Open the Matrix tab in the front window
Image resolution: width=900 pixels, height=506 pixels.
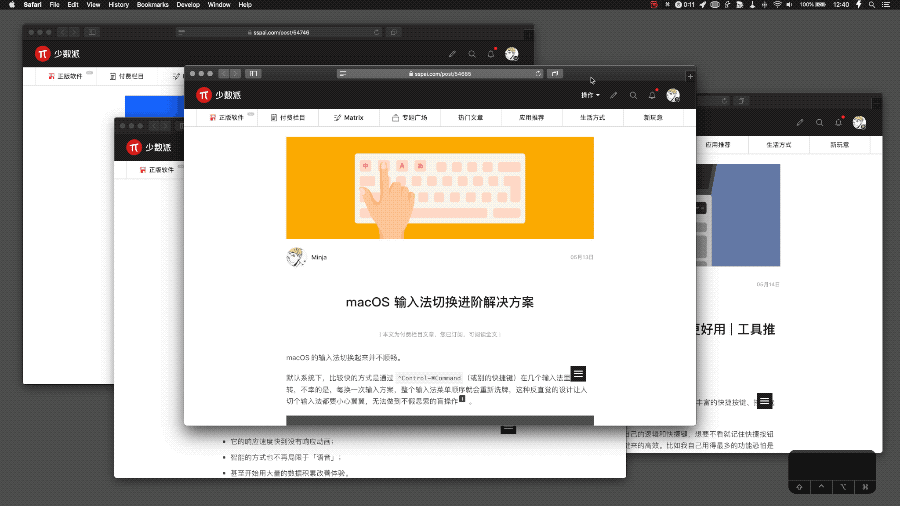click(x=348, y=118)
